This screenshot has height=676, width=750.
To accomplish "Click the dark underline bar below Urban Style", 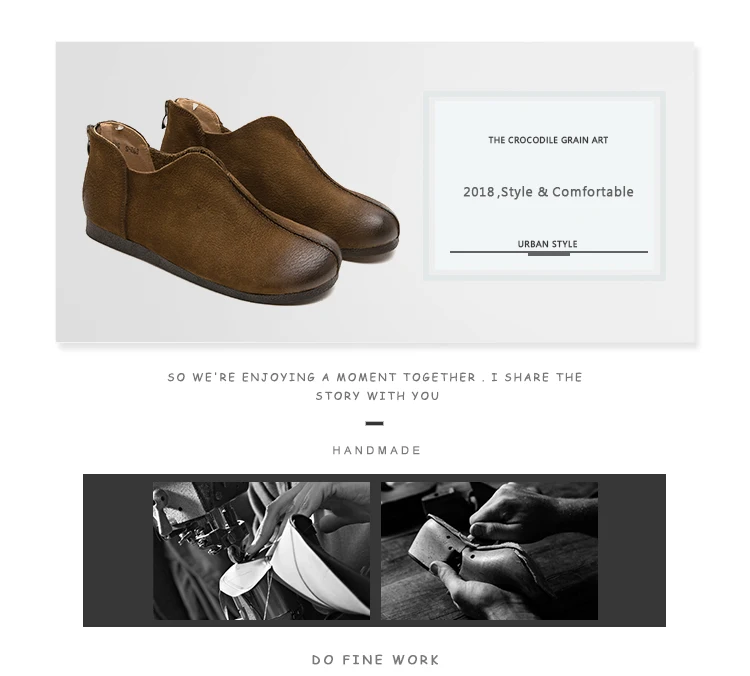I will pyautogui.click(x=549, y=253).
